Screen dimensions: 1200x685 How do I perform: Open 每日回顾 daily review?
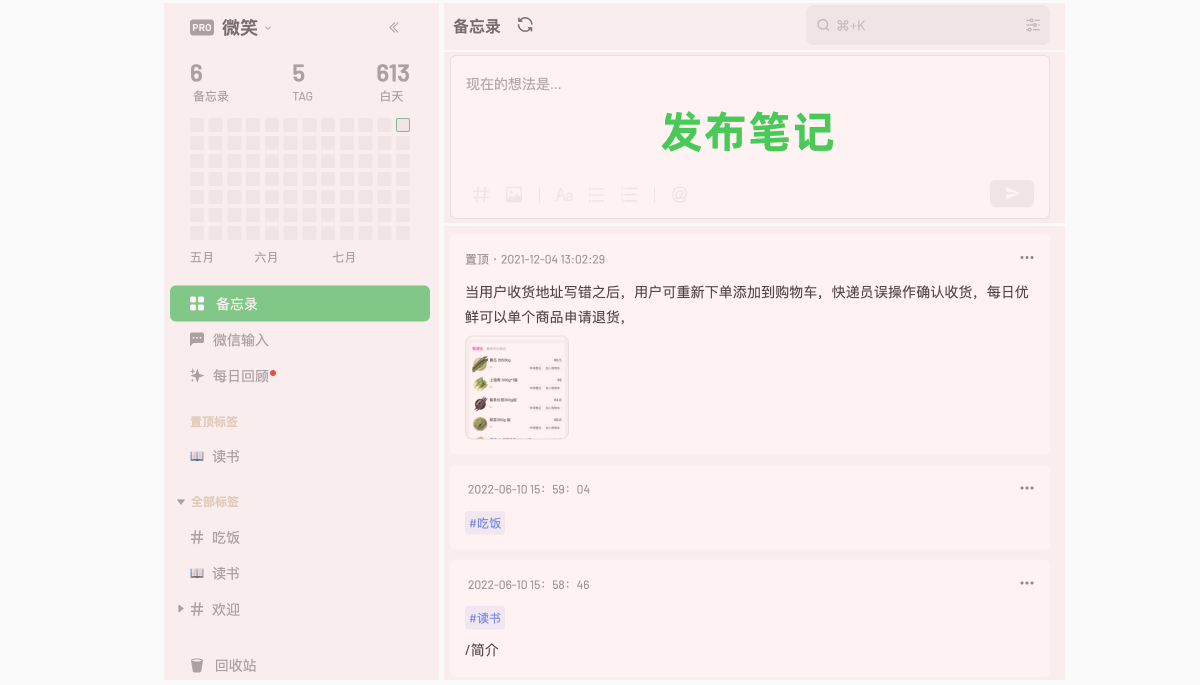tap(240, 376)
